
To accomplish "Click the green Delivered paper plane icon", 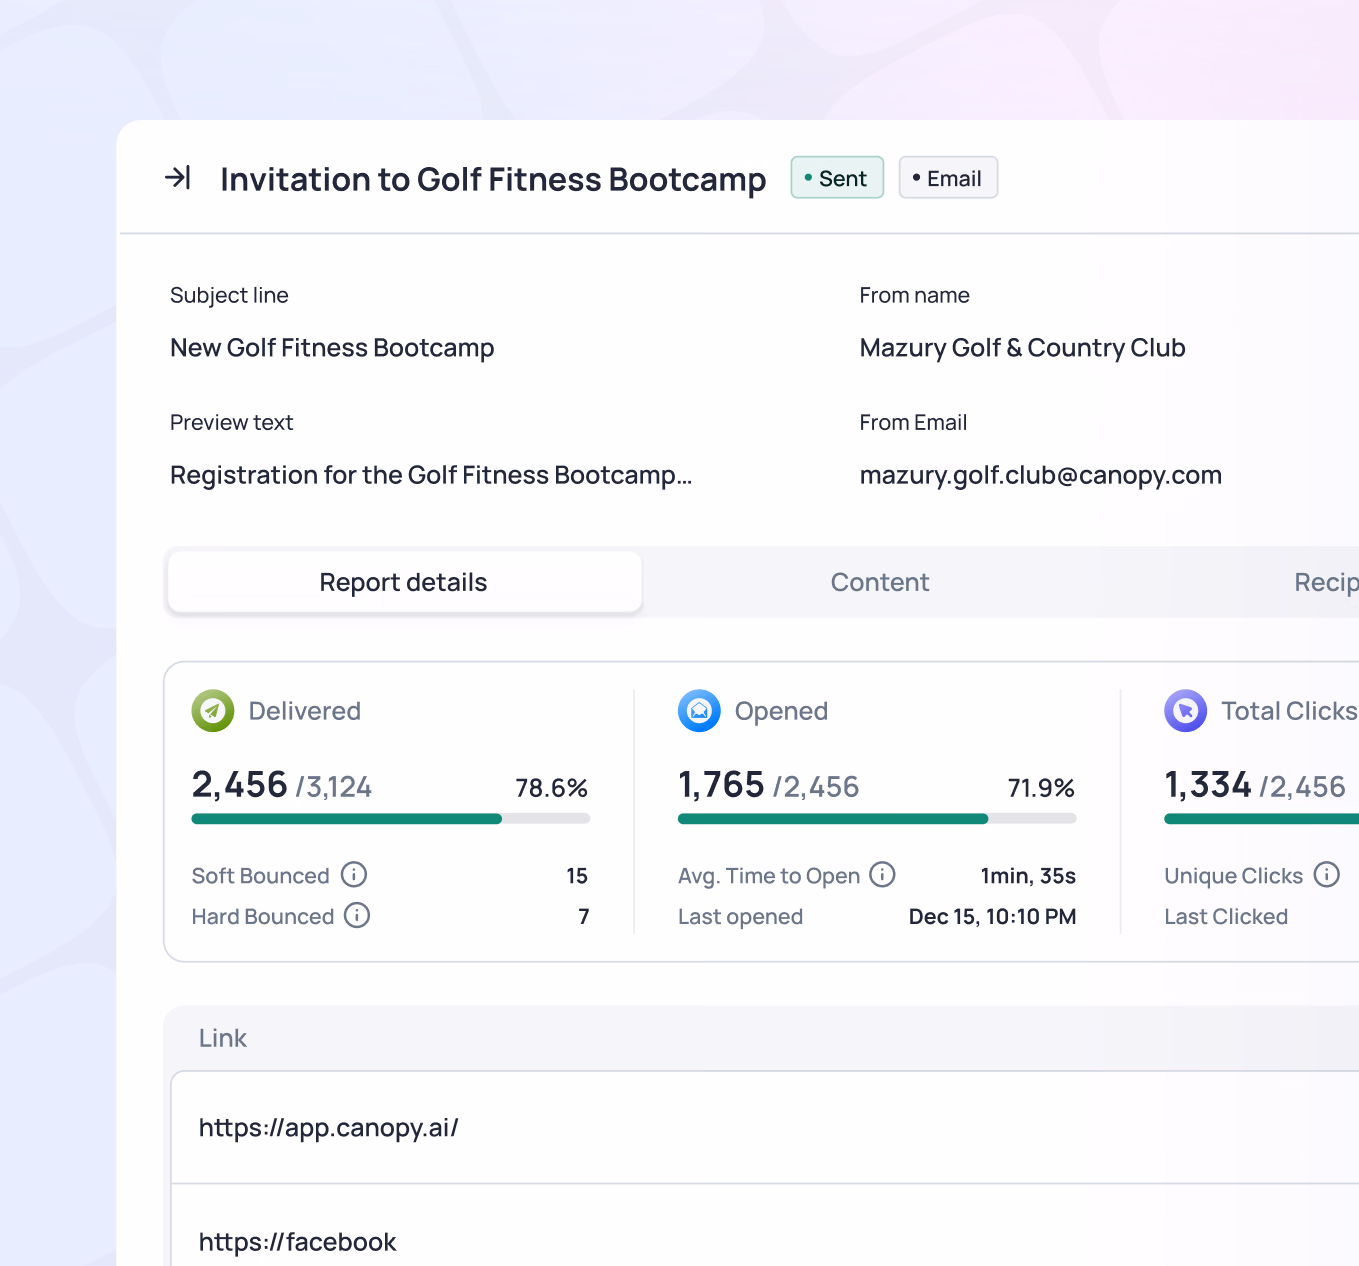I will (213, 711).
